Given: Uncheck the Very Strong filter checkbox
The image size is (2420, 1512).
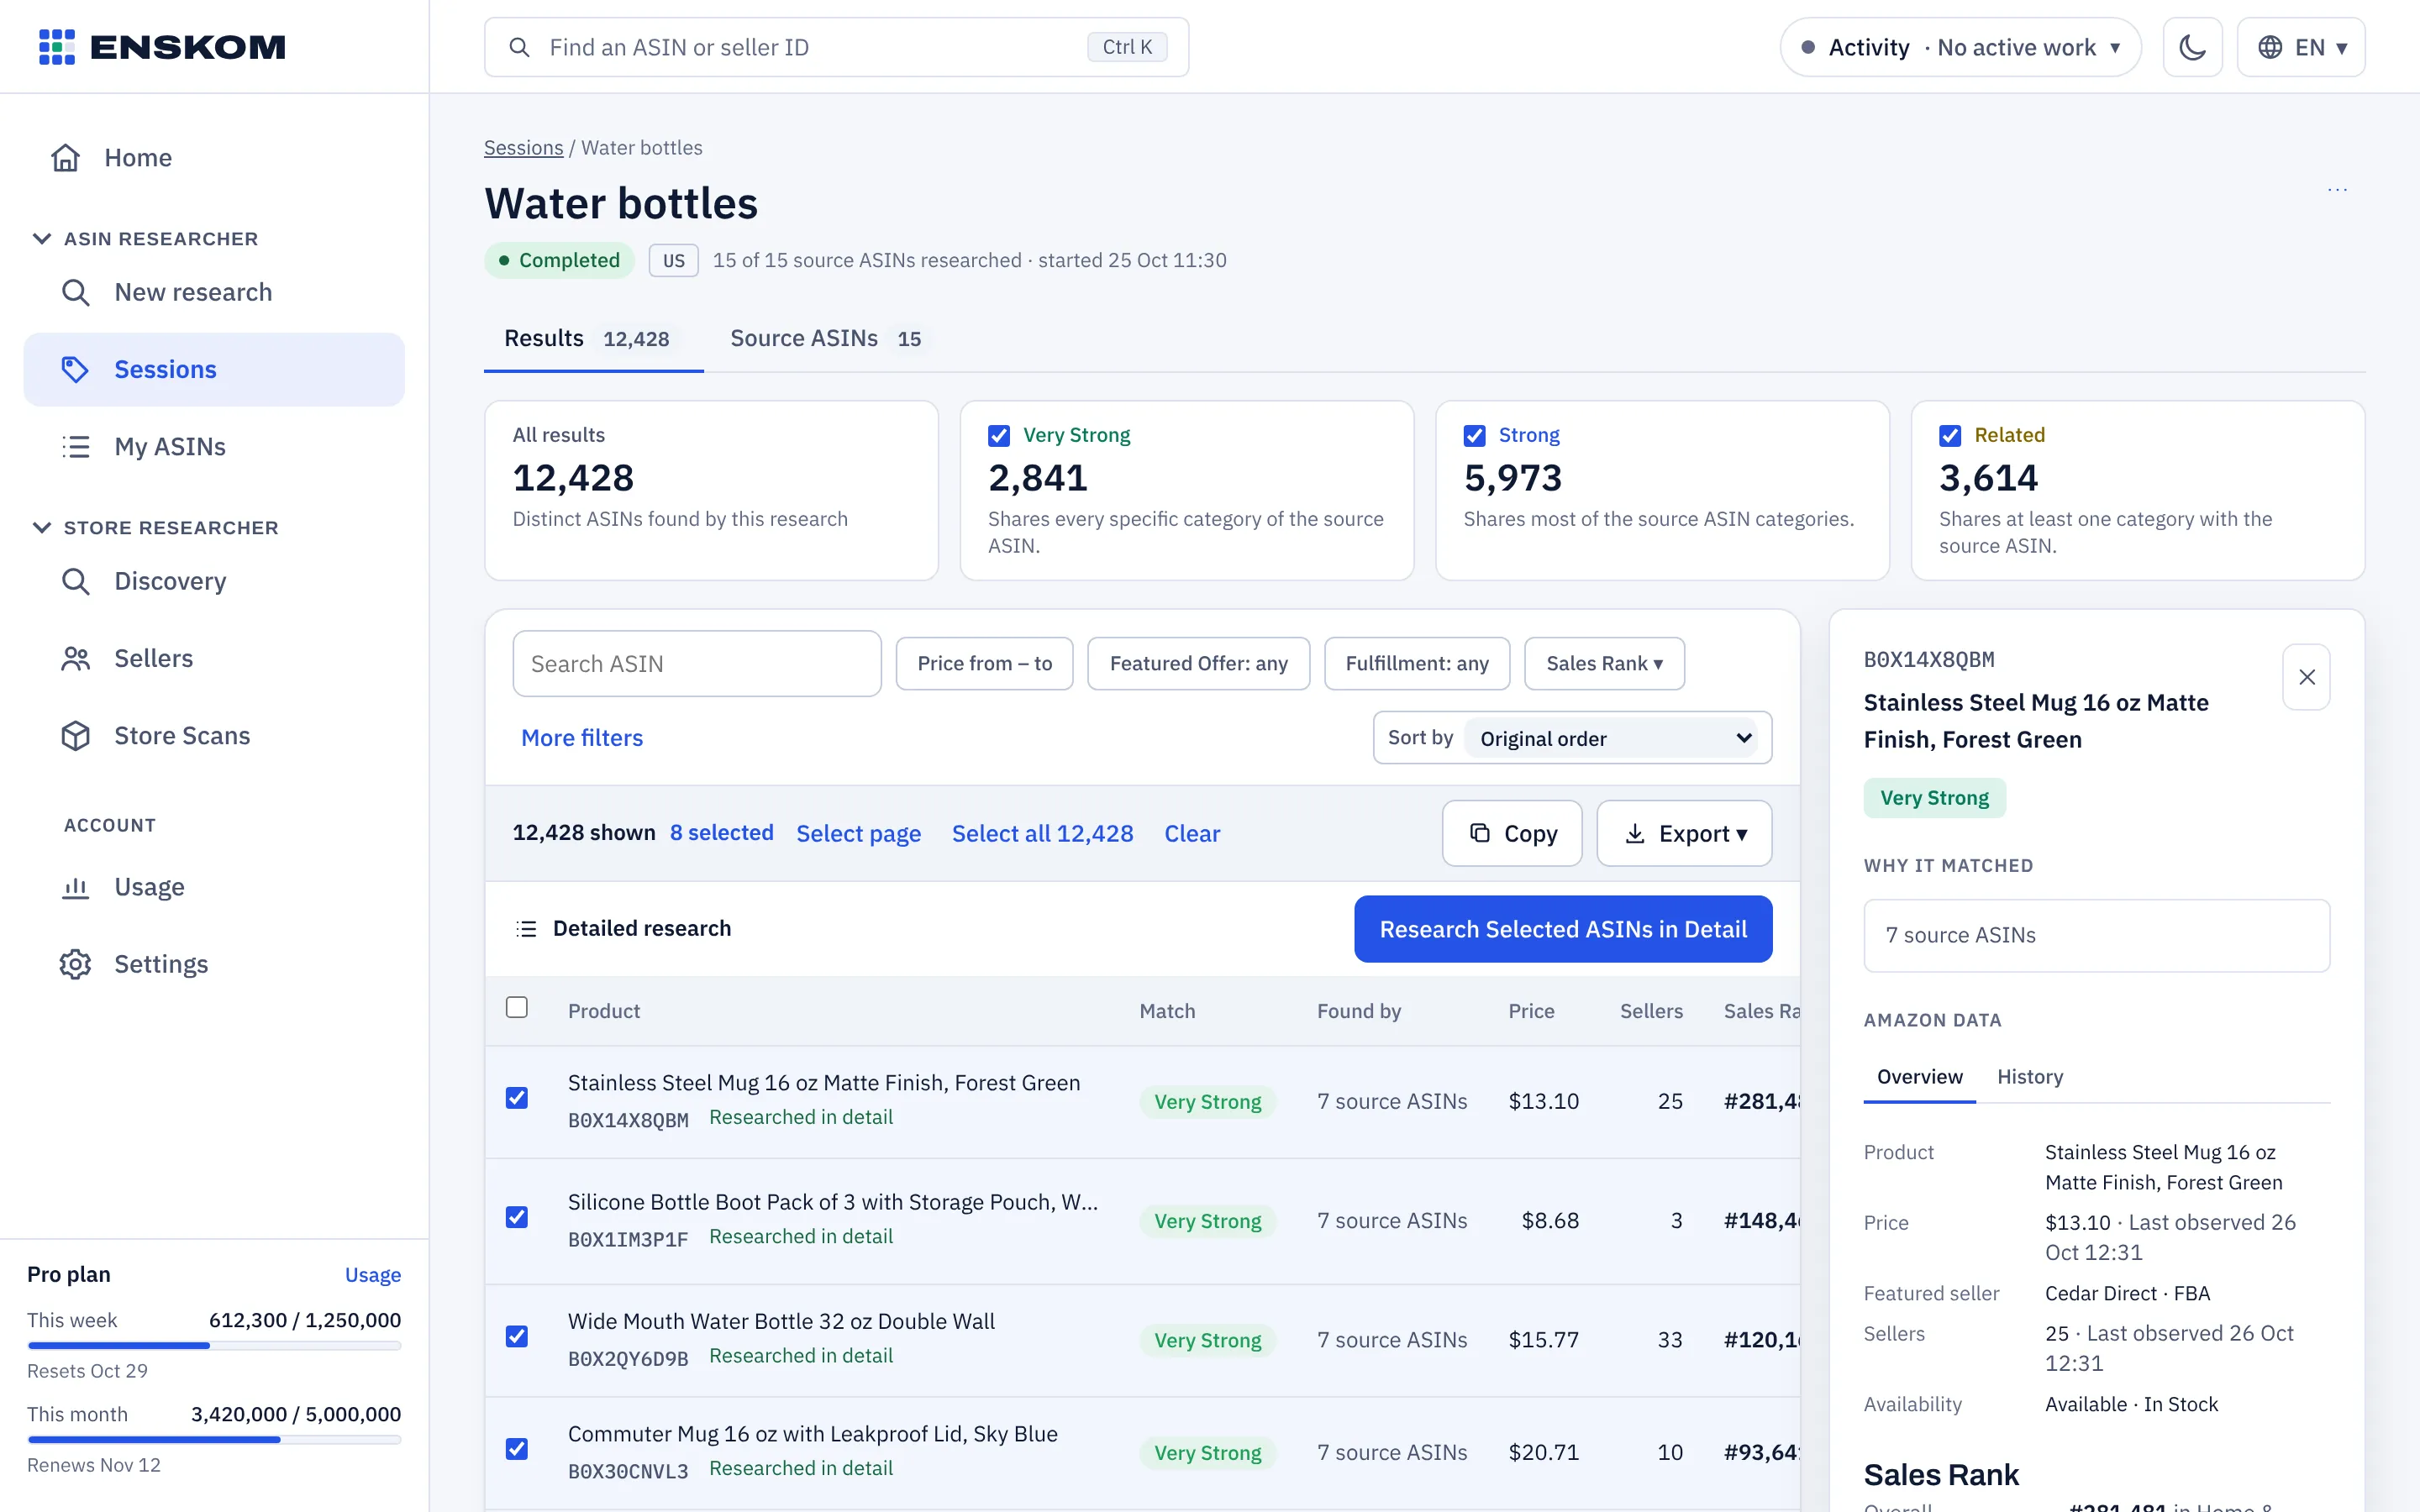Looking at the screenshot, I should point(998,436).
